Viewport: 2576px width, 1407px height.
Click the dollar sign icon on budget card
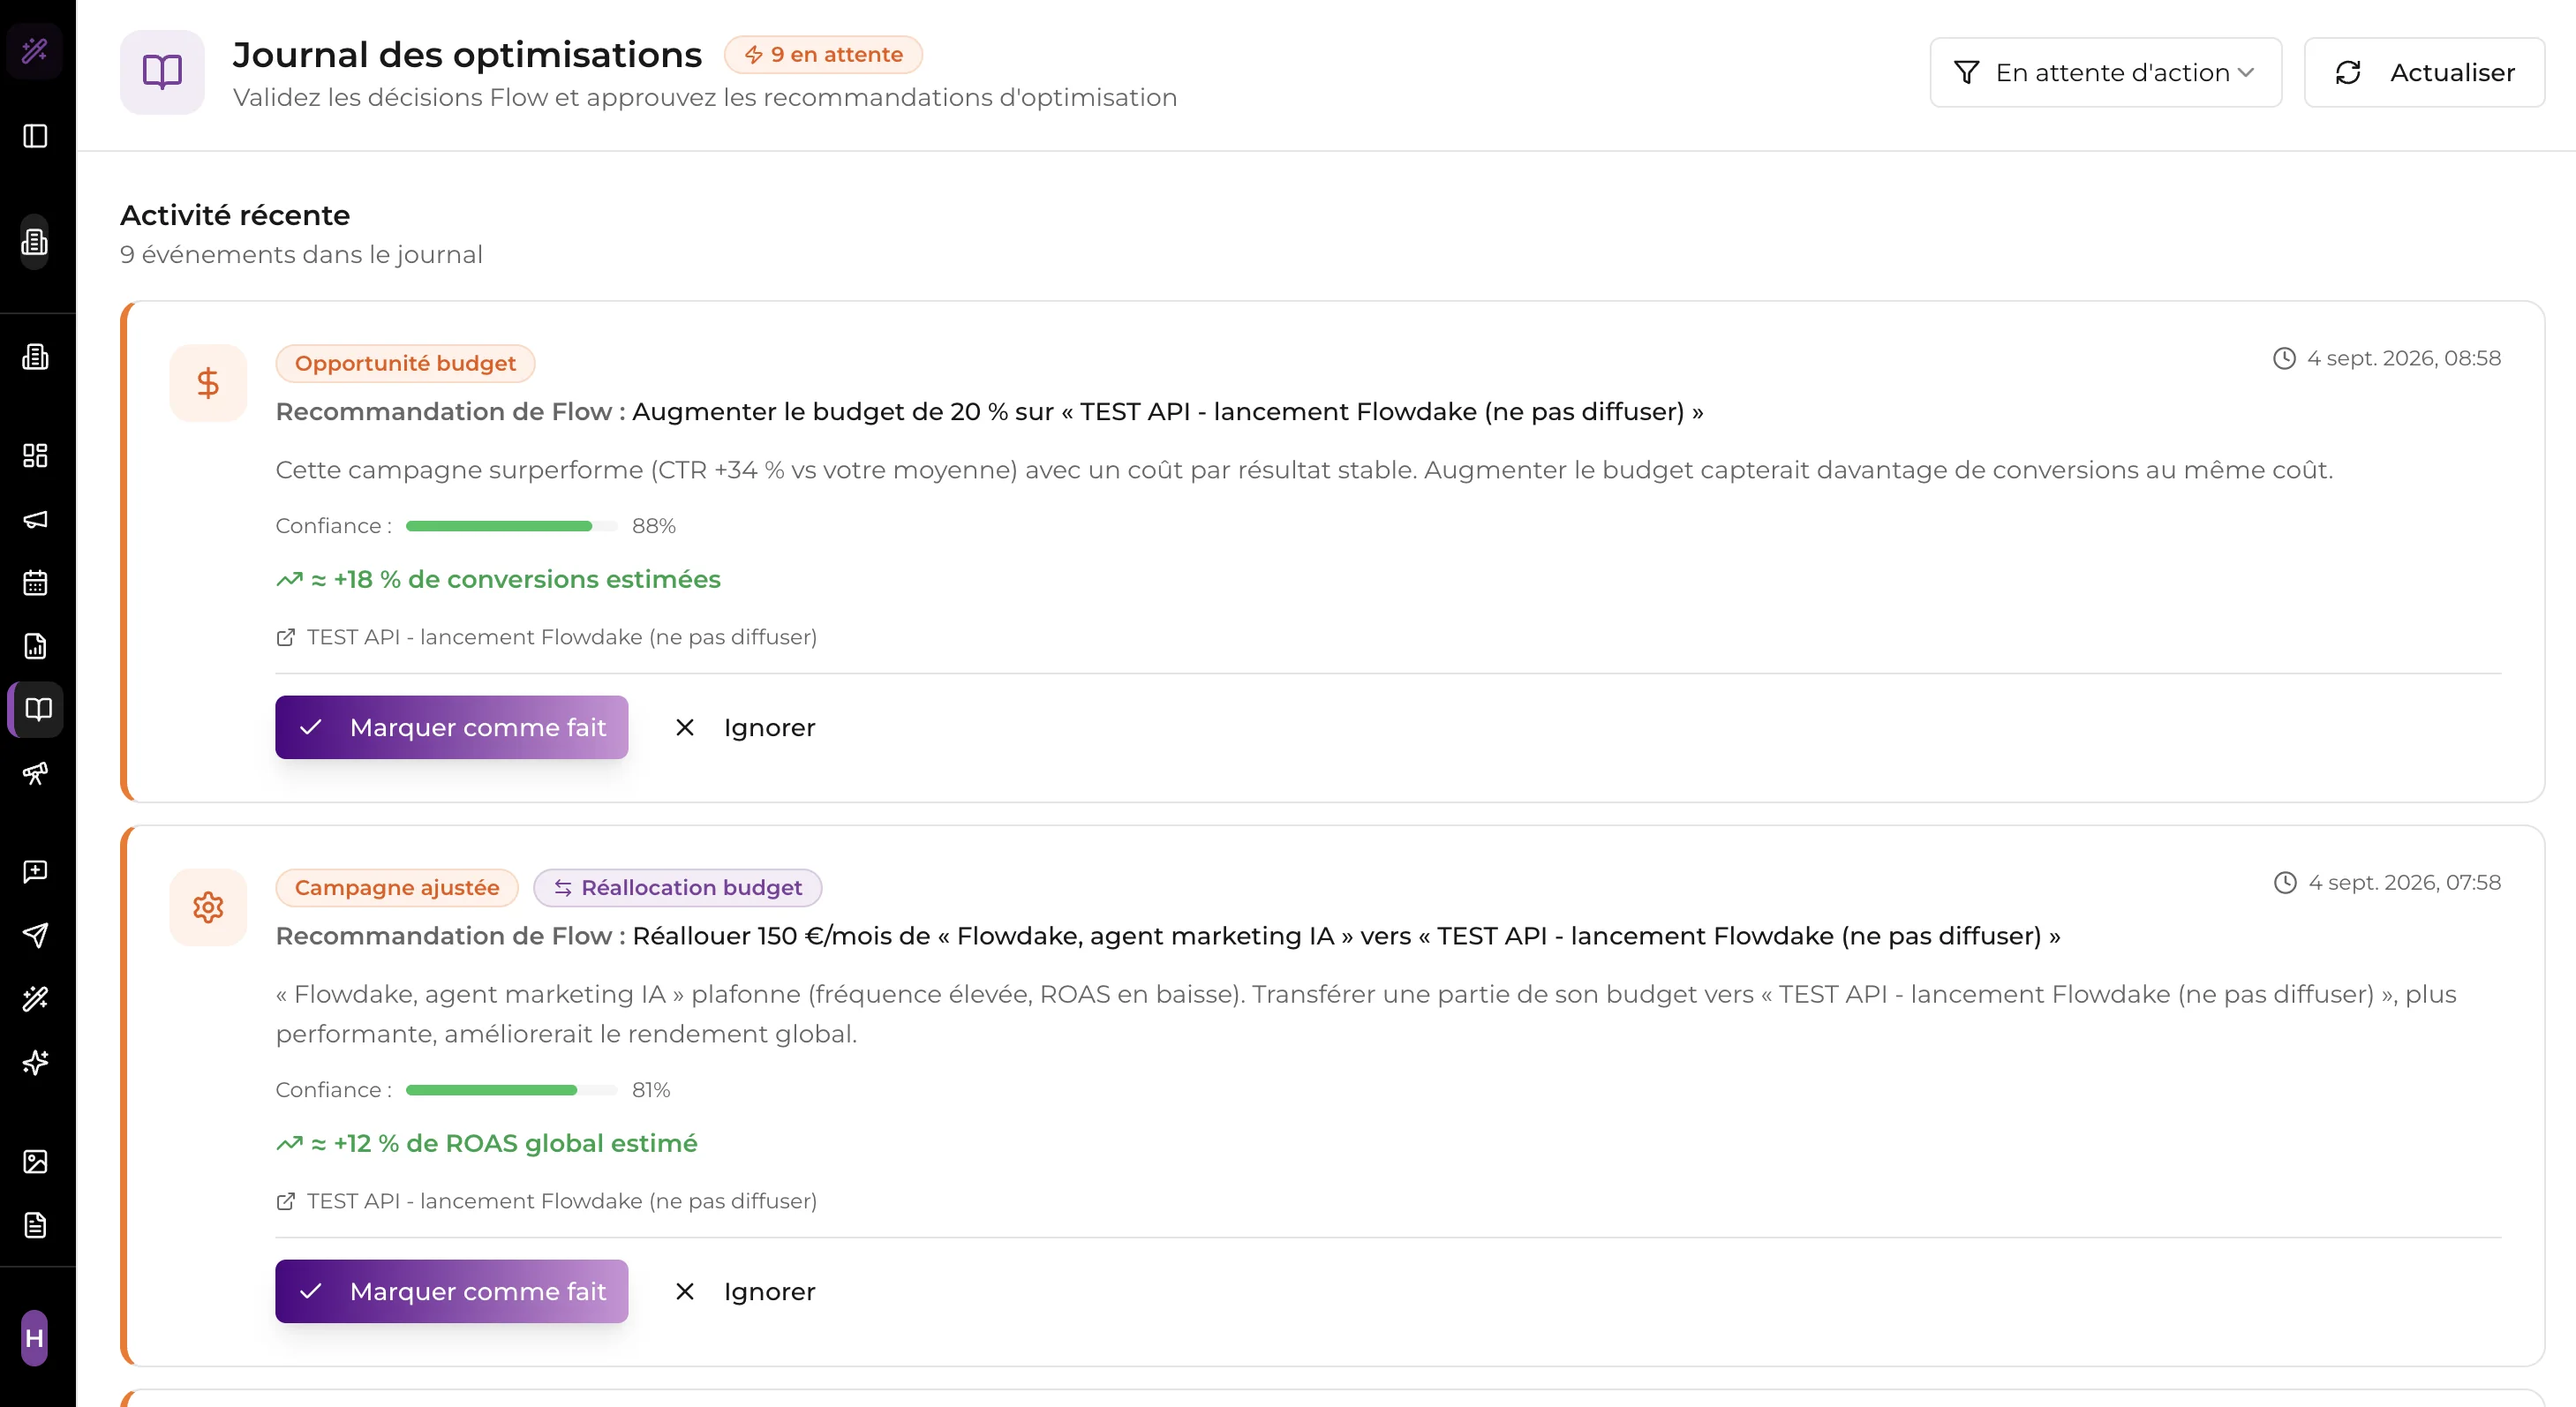tap(208, 383)
